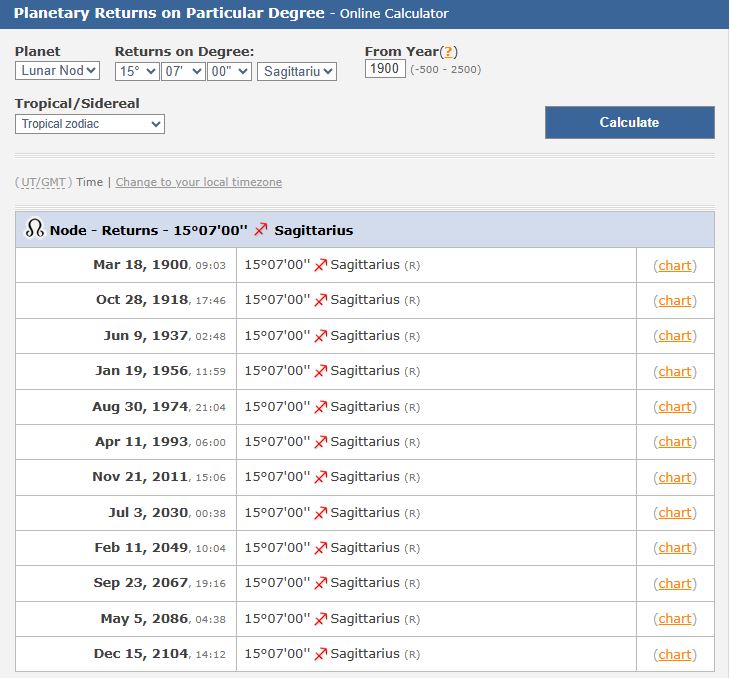The height and width of the screenshot is (678, 731).
Task: Select the date Oct 28, 1918
Action: 142,299
